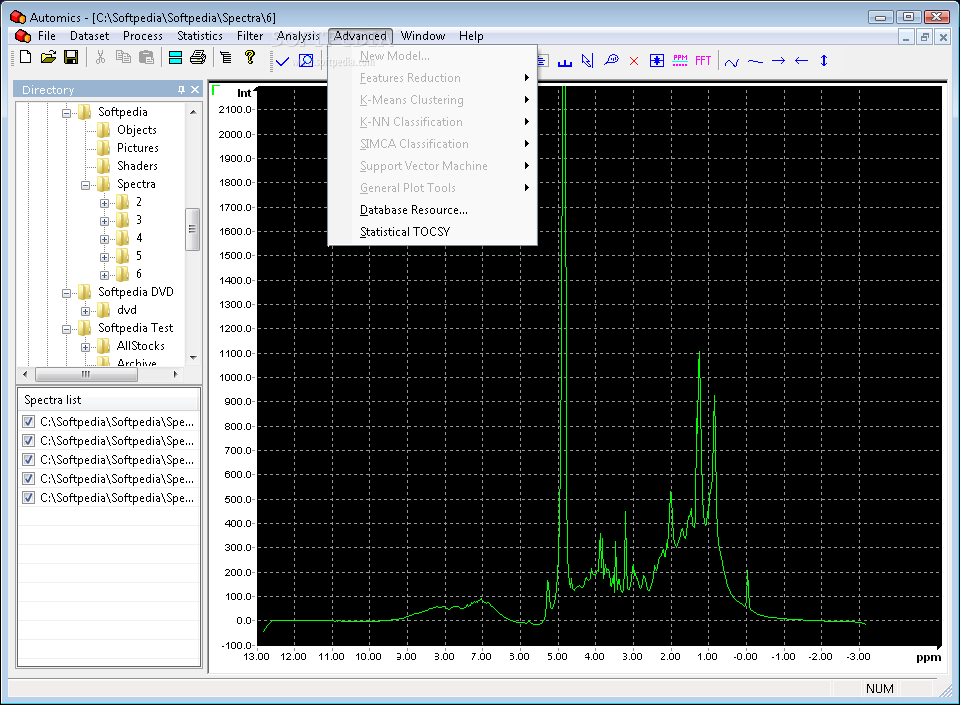960x705 pixels.
Task: Click the blue baseline bins icon
Action: pyautogui.click(x=564, y=61)
